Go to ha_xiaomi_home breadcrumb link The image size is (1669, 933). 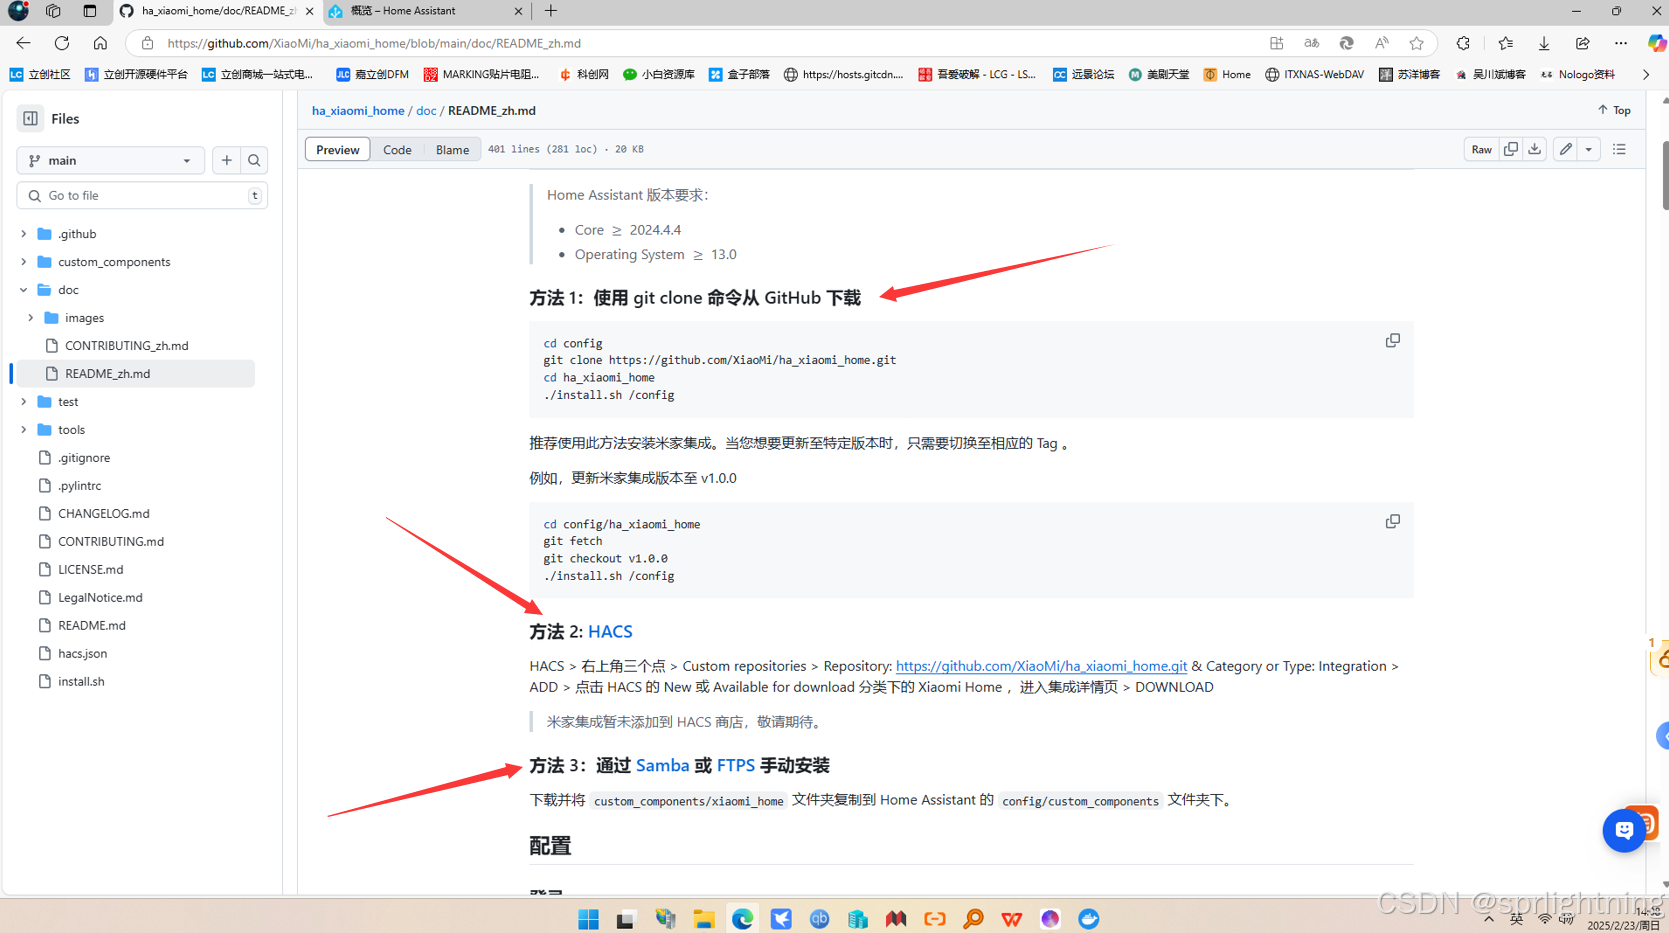tap(358, 111)
